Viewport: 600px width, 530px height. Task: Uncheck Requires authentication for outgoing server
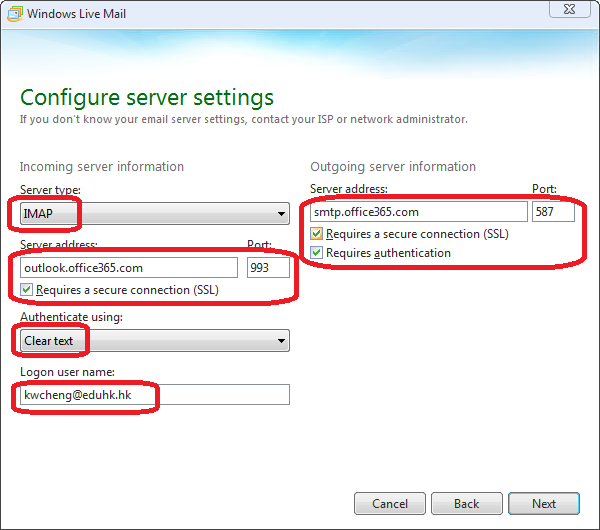tap(316, 253)
